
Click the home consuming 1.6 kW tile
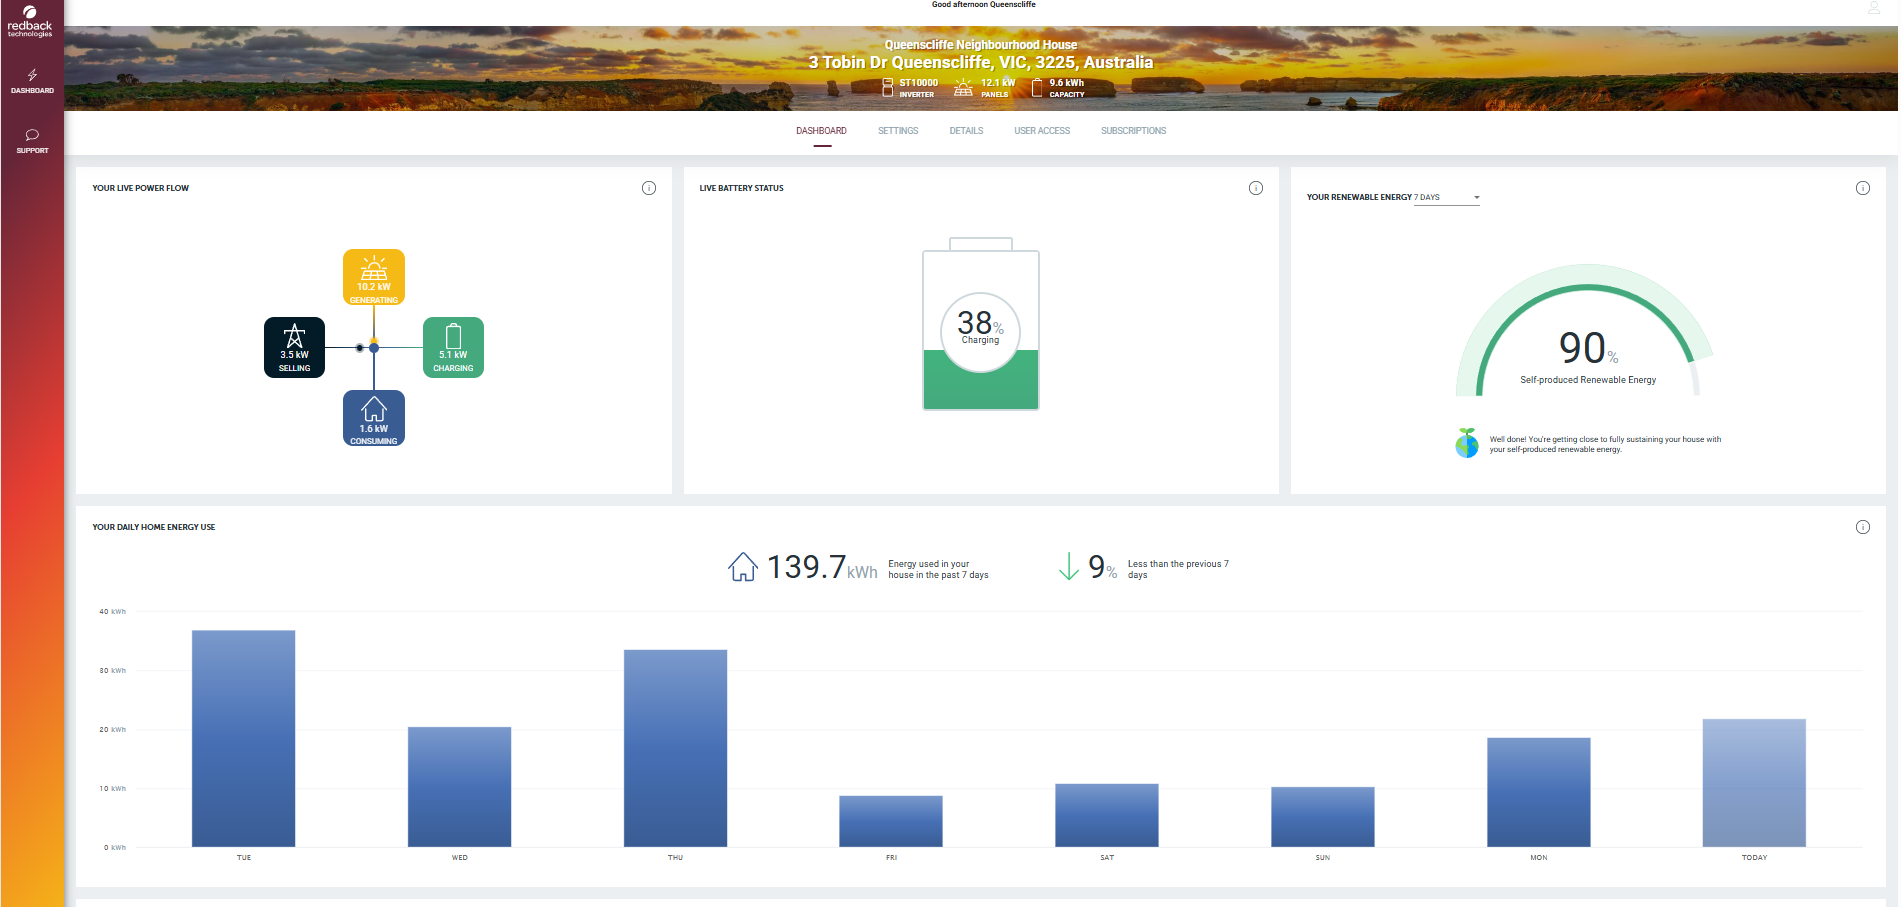(x=374, y=418)
